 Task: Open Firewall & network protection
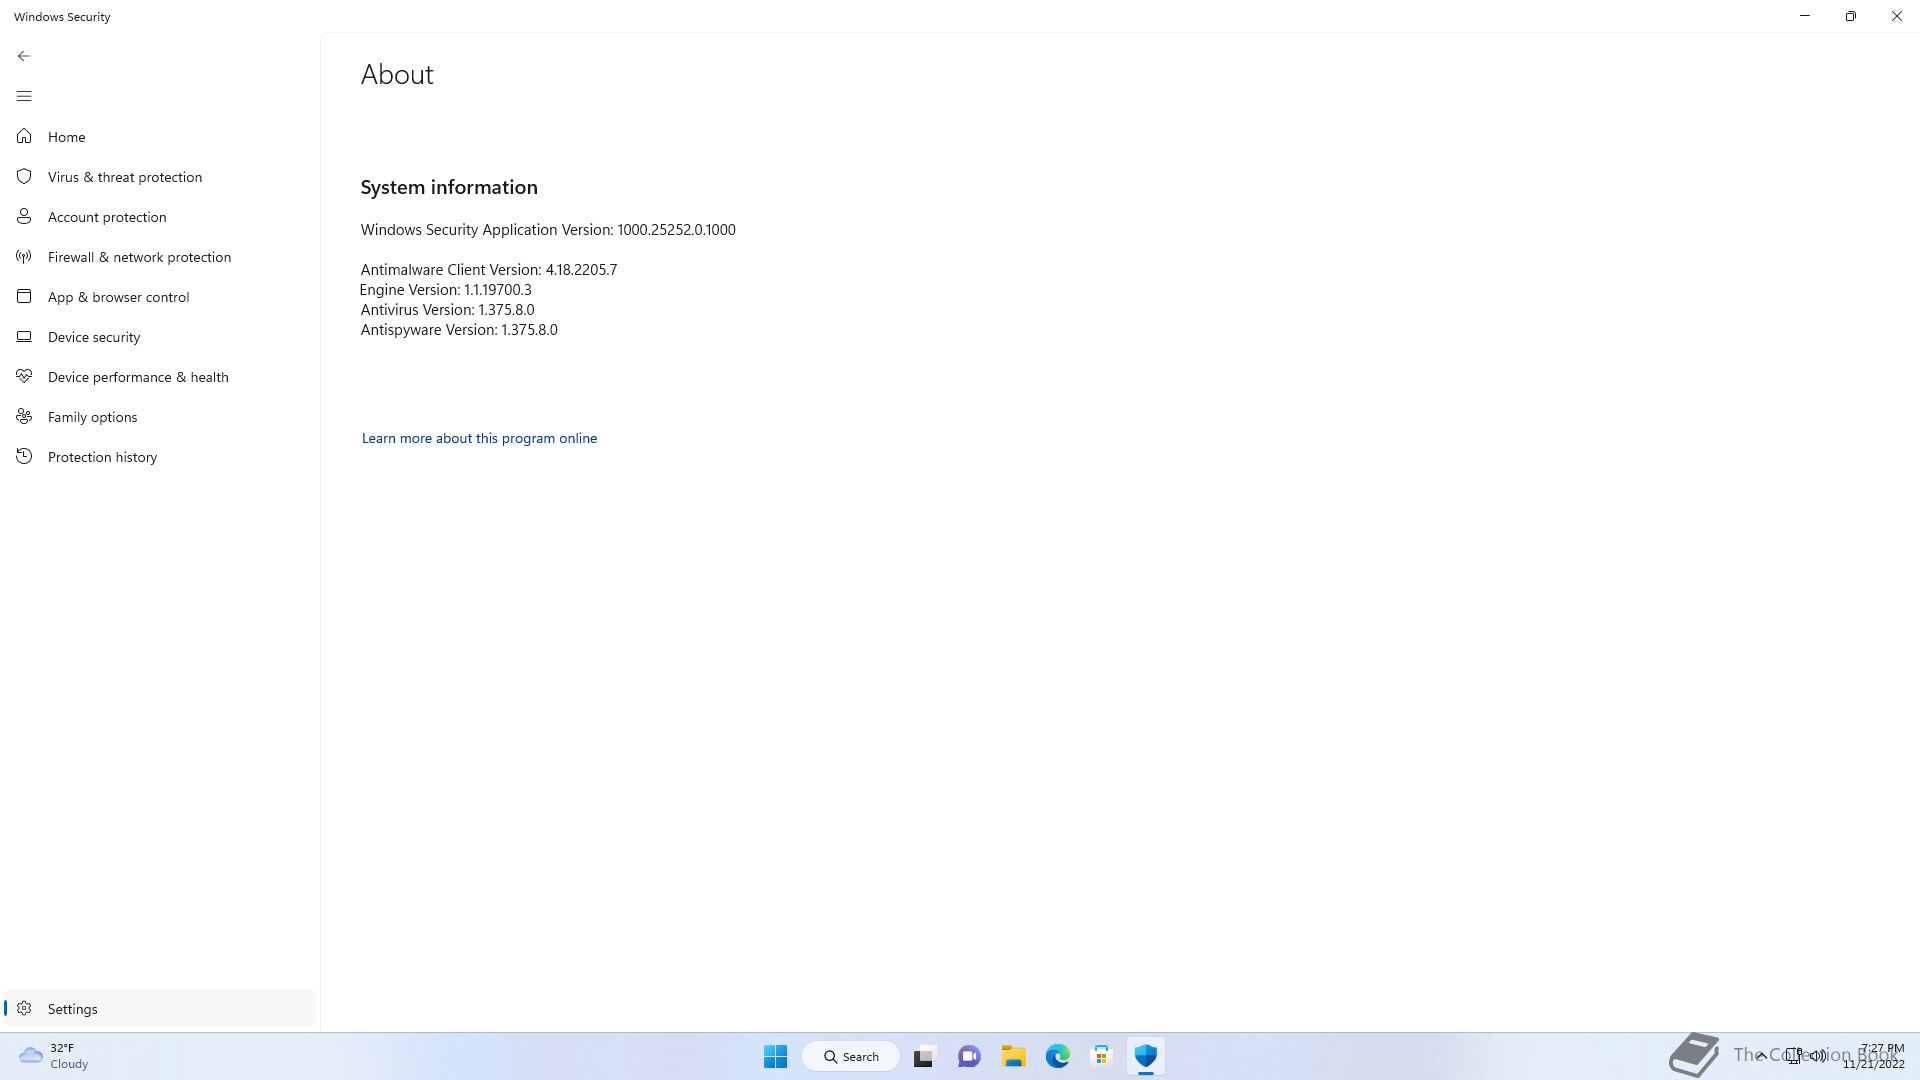[x=160, y=257]
